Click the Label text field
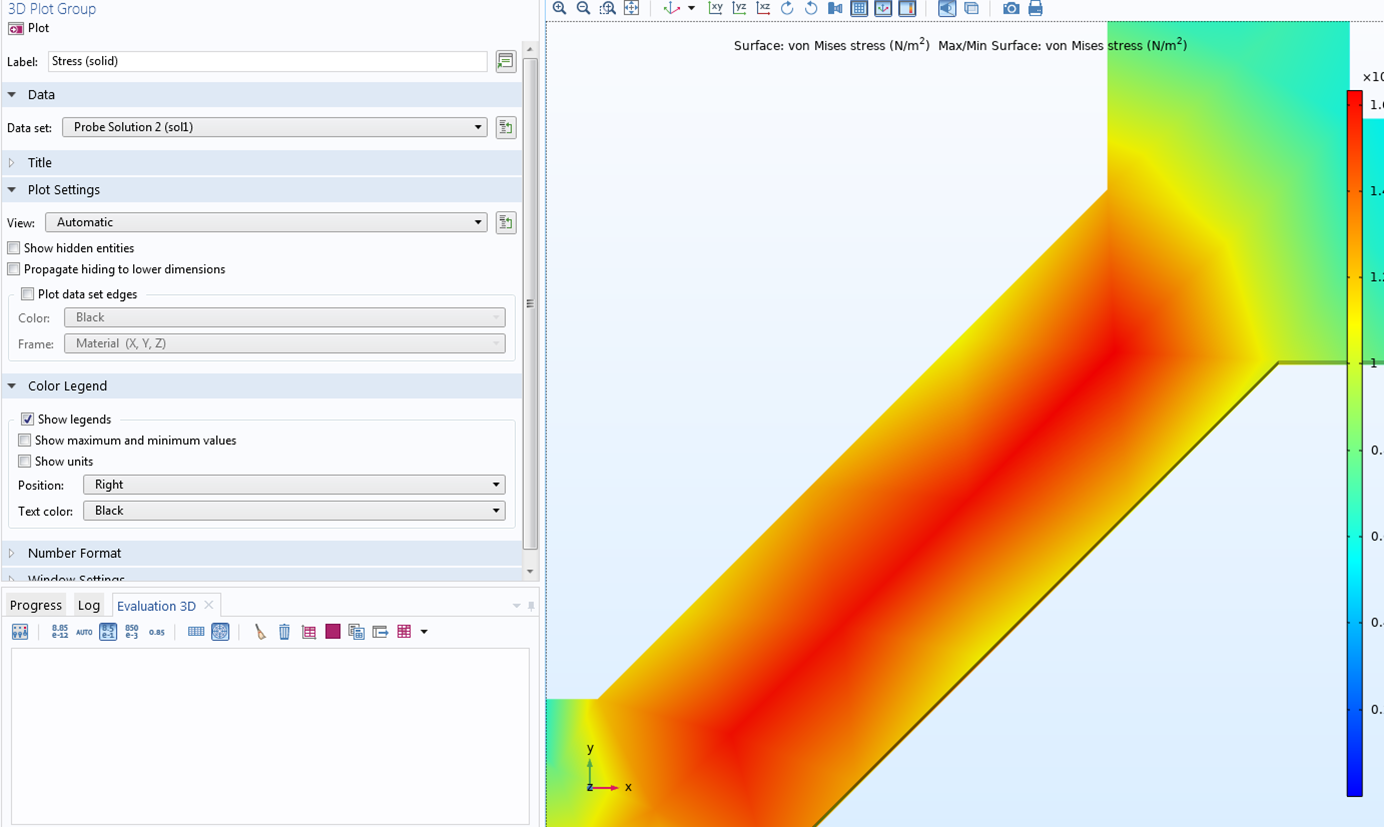 (267, 61)
